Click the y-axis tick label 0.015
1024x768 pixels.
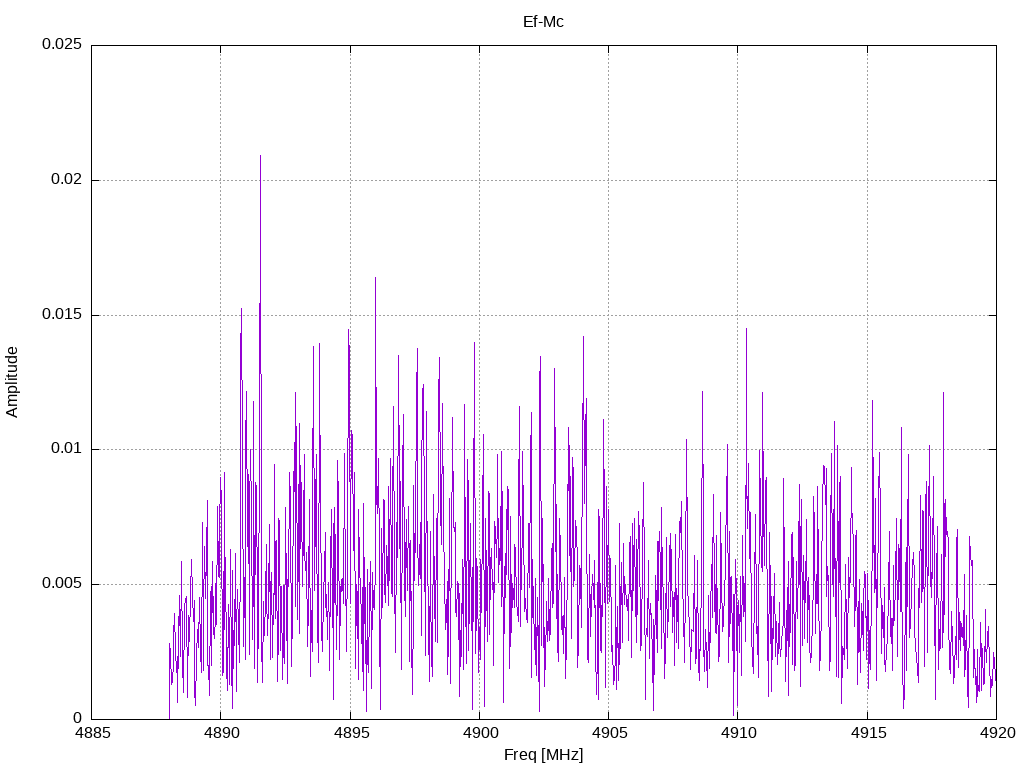click(62, 314)
